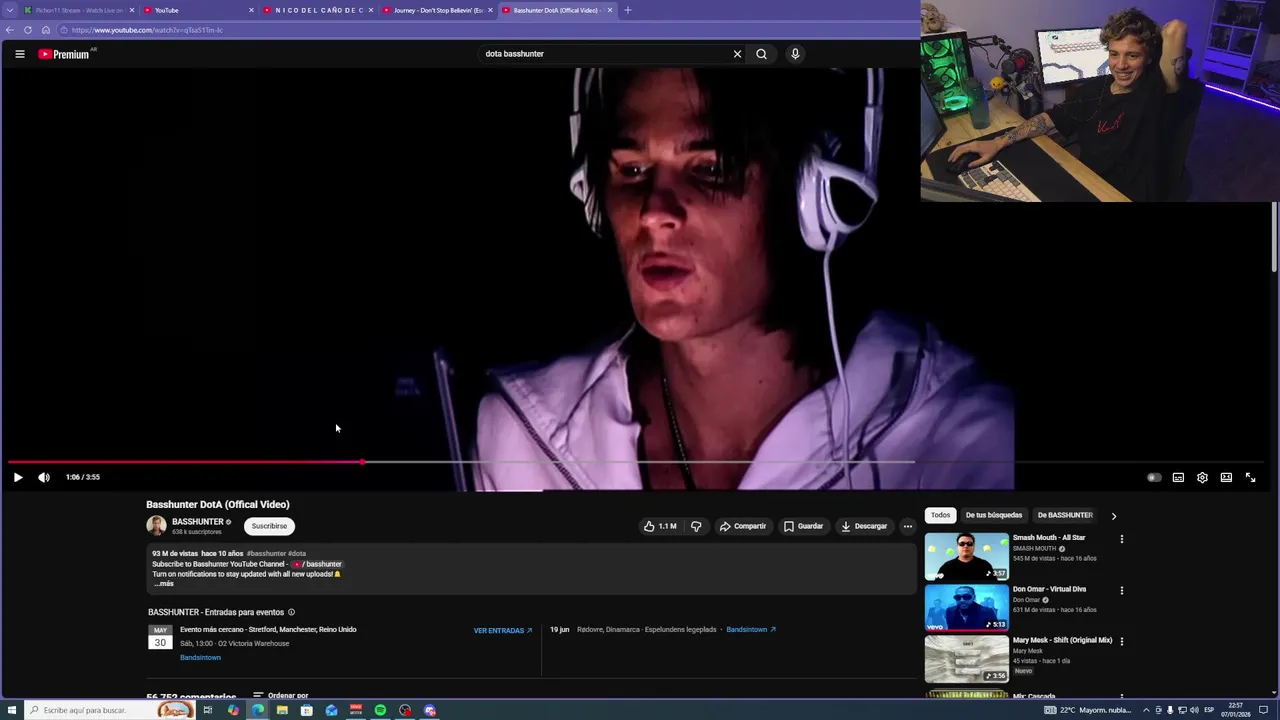Close the Journey browser tab
Image resolution: width=1280 pixels, height=720 pixels.
[x=490, y=10]
